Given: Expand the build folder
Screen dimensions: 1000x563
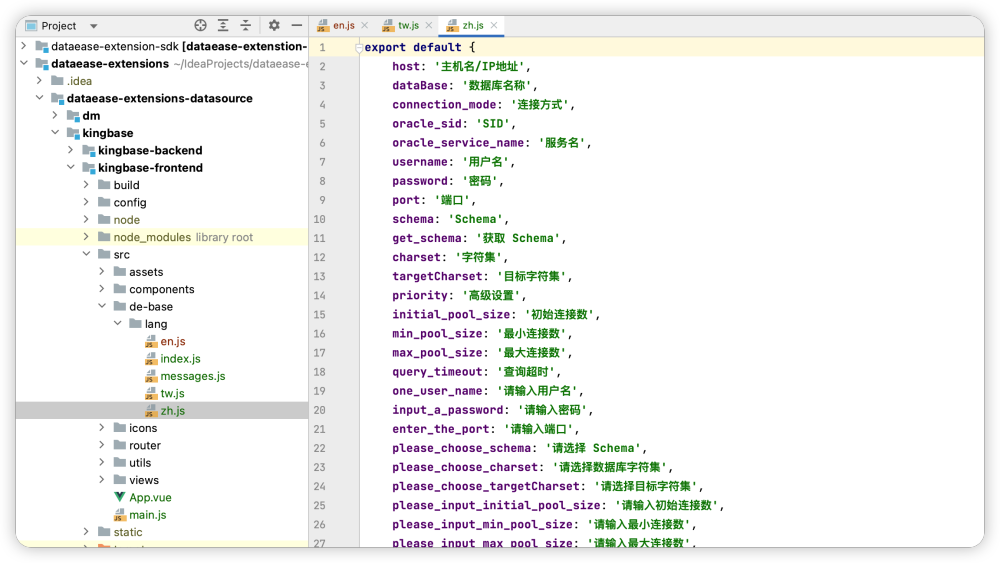Looking at the screenshot, I should (86, 184).
